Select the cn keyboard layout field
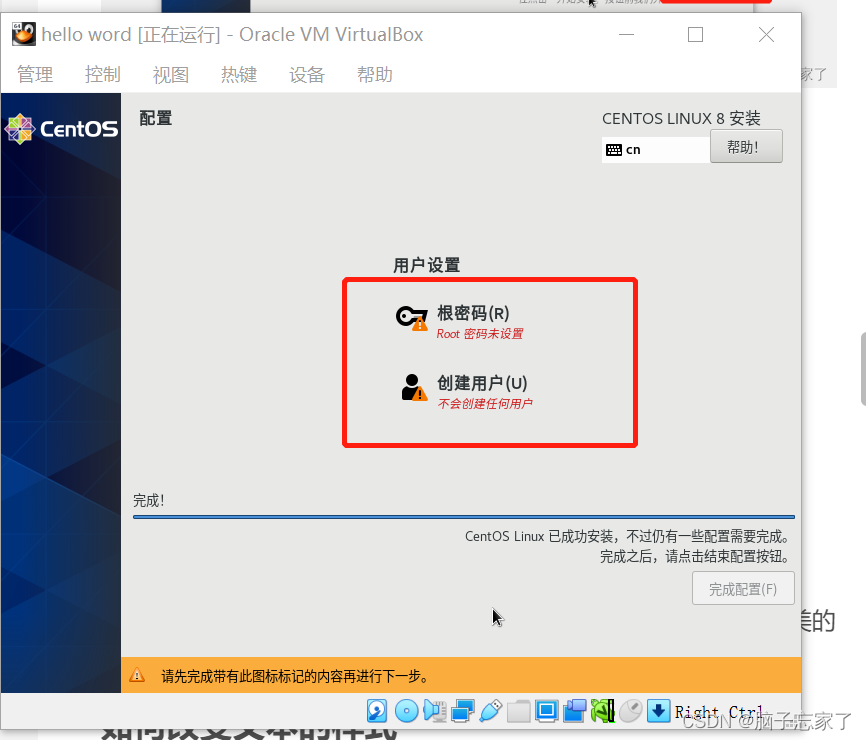 (x=656, y=150)
